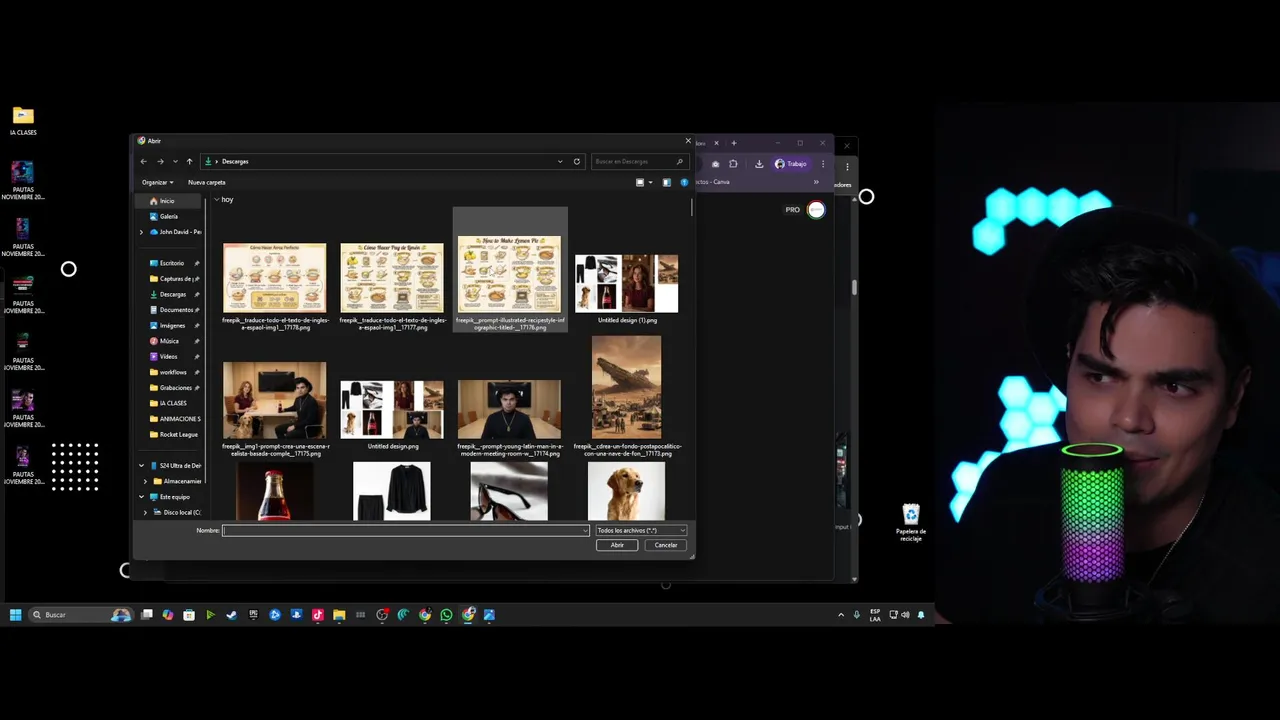
Task: Select the freepik ...17177.png thumbnail
Action: click(392, 280)
